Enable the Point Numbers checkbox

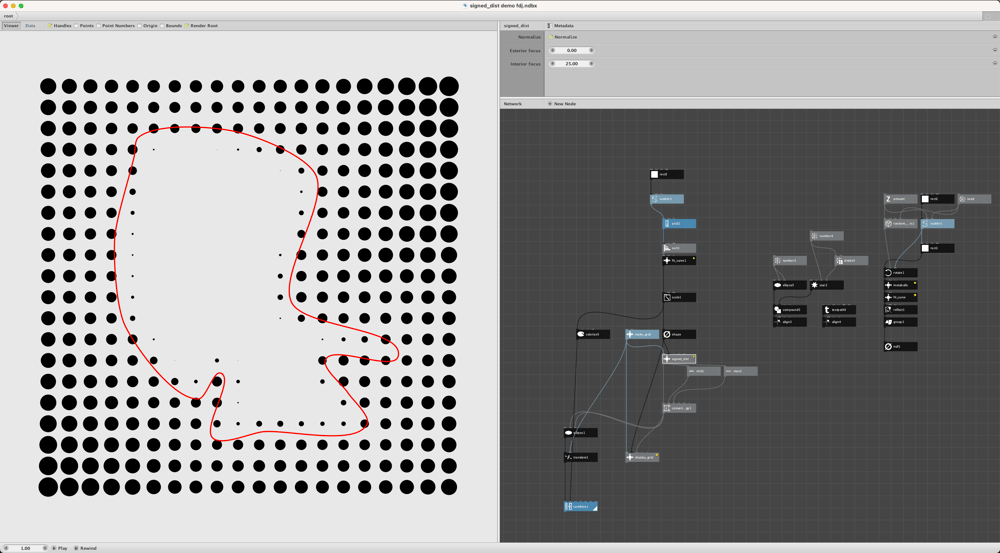[x=98, y=26]
